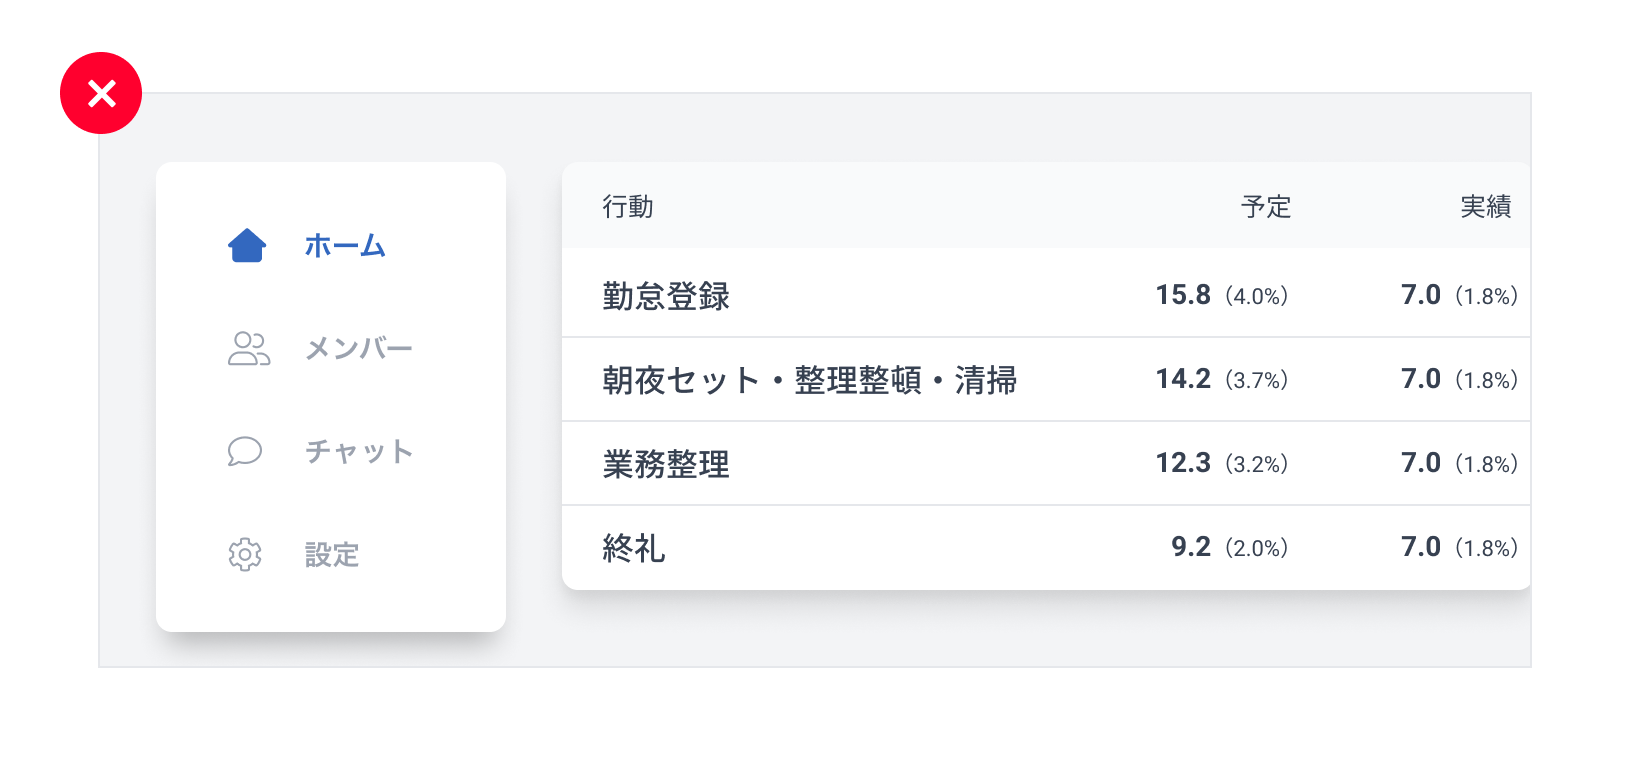Go to チャット from the navigation panel
The image size is (1630, 760).
click(359, 452)
